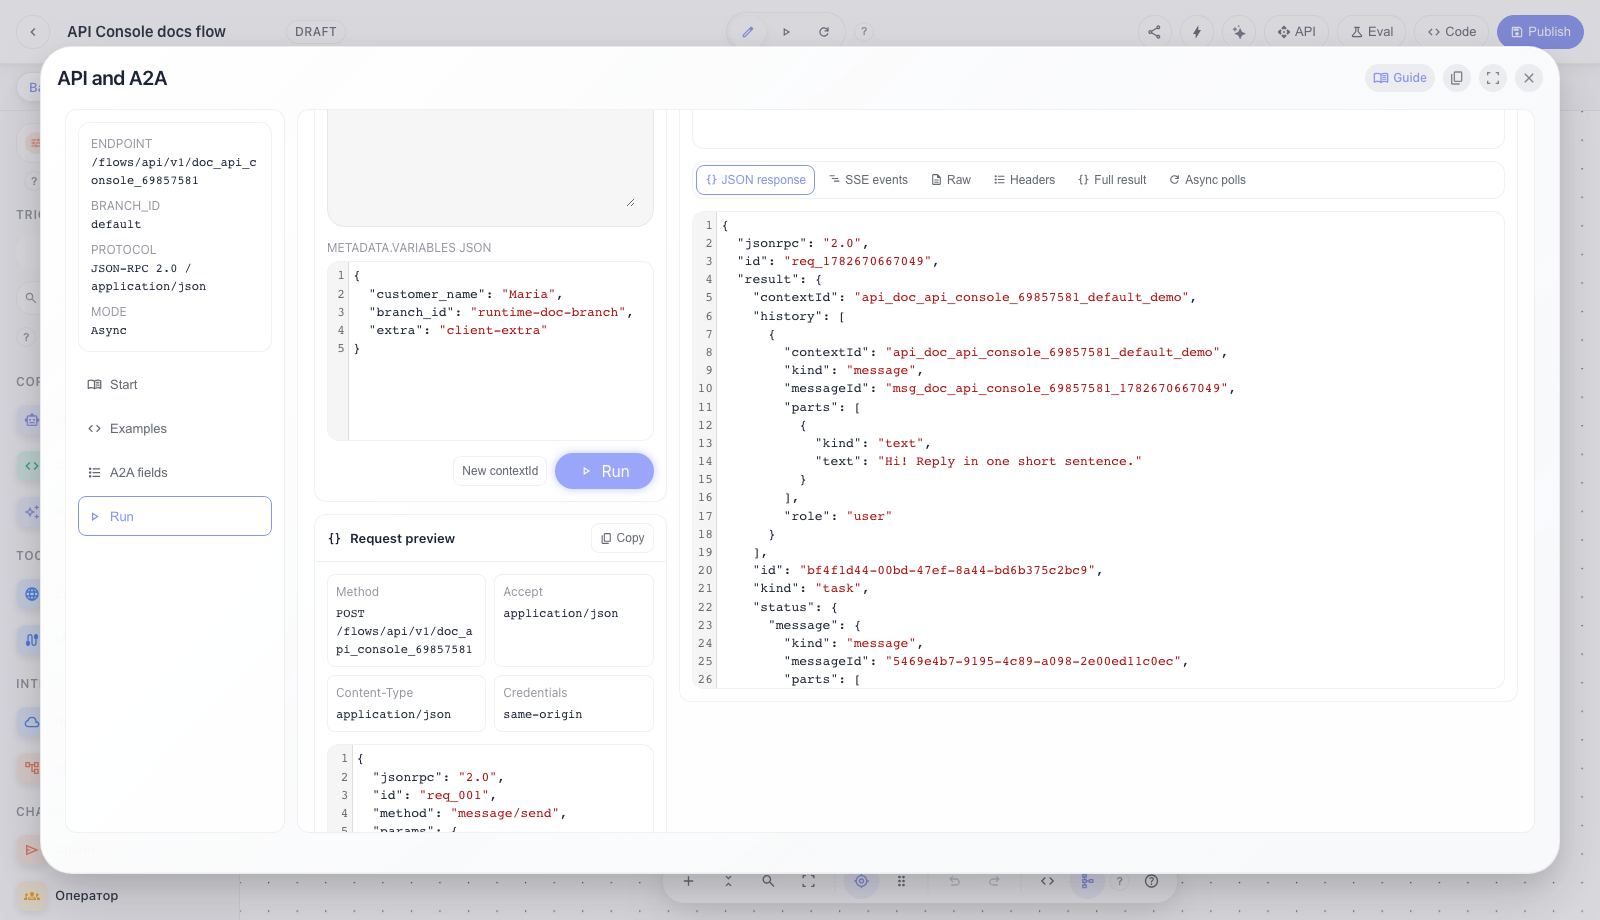Screen dimensions: 1600x920
Task: Open the A2A fields section
Action: [x=175, y=473]
